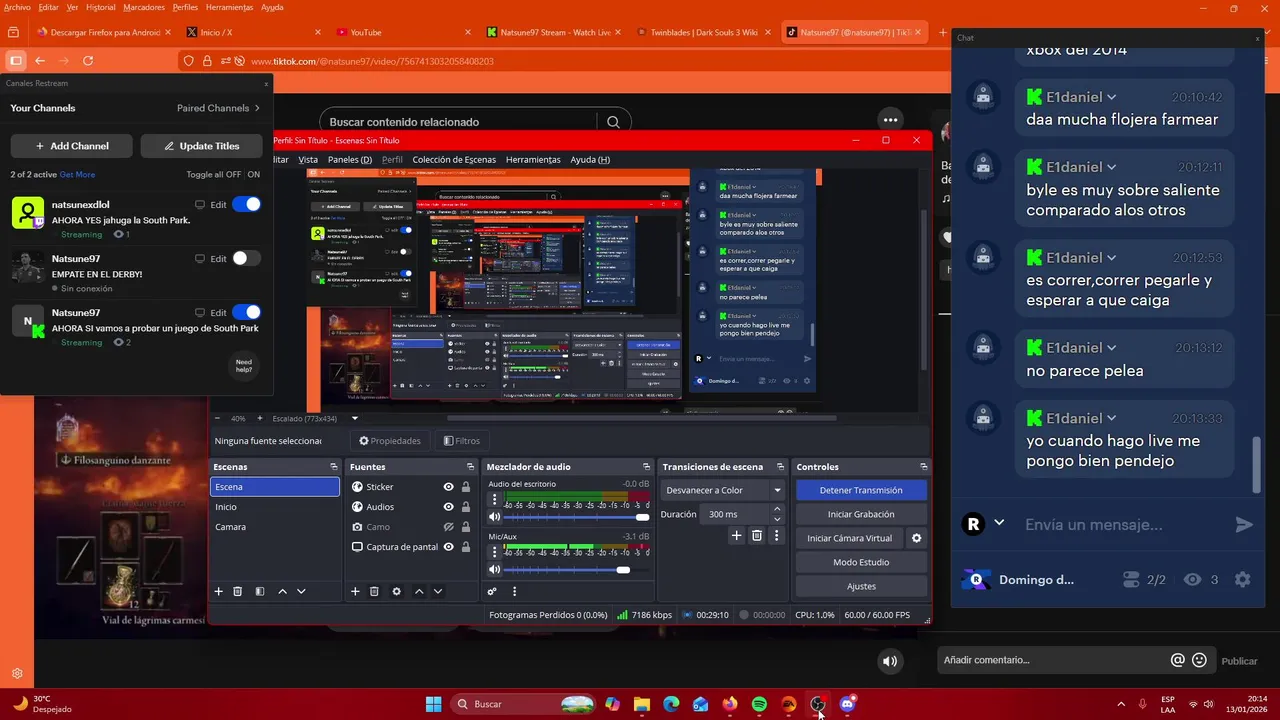Open scene filters icon in Escenas toolbar

[260, 591]
